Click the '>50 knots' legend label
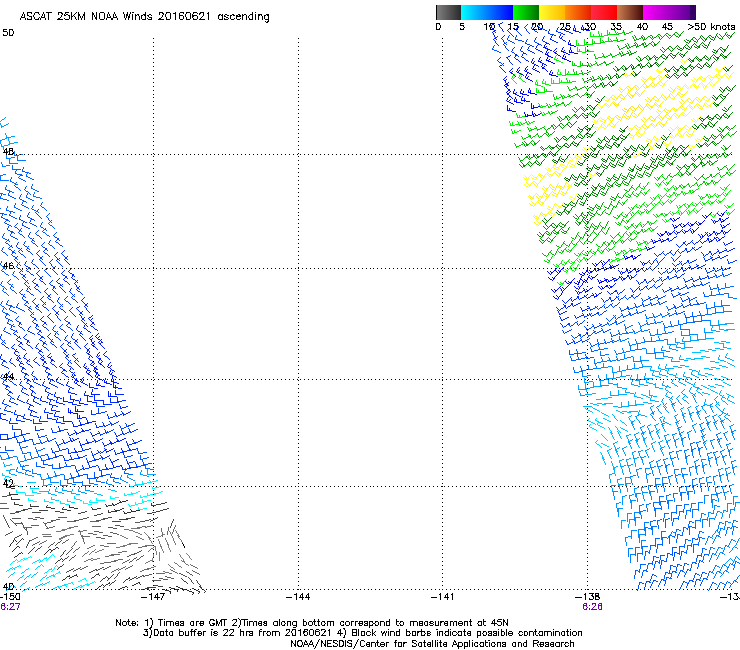Image resolution: width=740 pixels, height=650 pixels. [x=711, y=27]
